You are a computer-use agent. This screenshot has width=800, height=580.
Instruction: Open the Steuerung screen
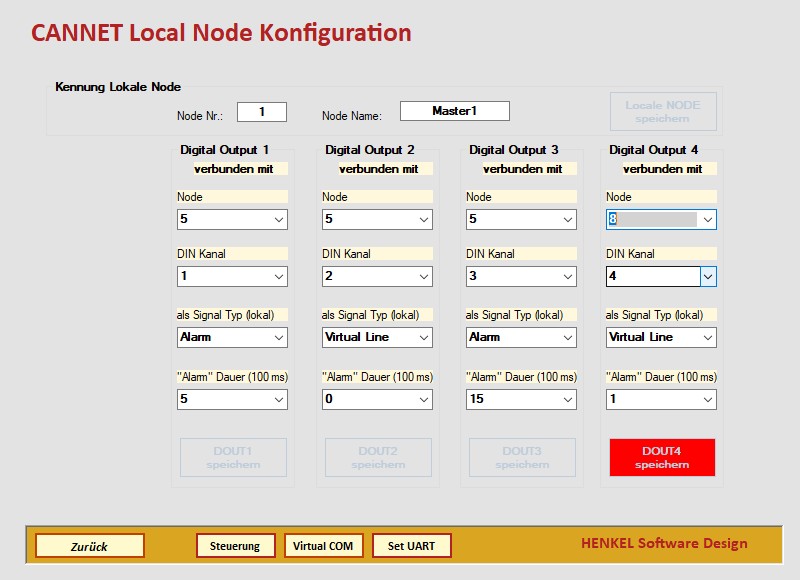(237, 545)
